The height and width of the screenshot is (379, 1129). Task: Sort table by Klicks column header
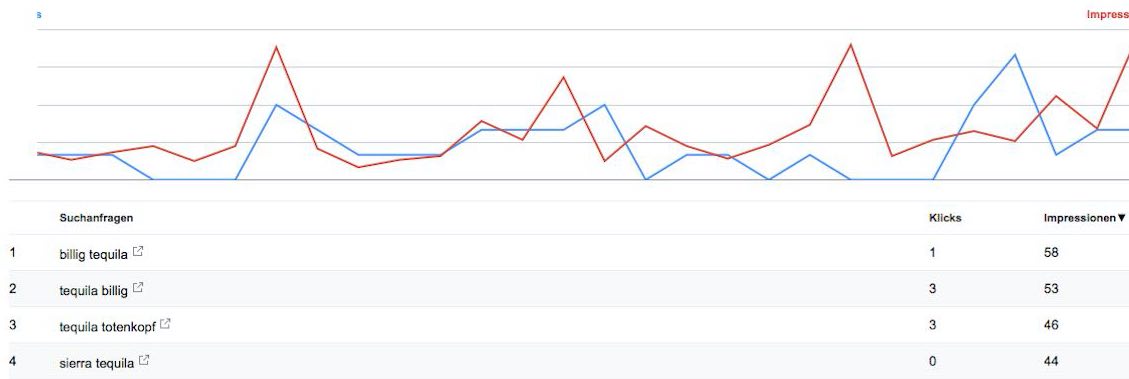[x=945, y=218]
